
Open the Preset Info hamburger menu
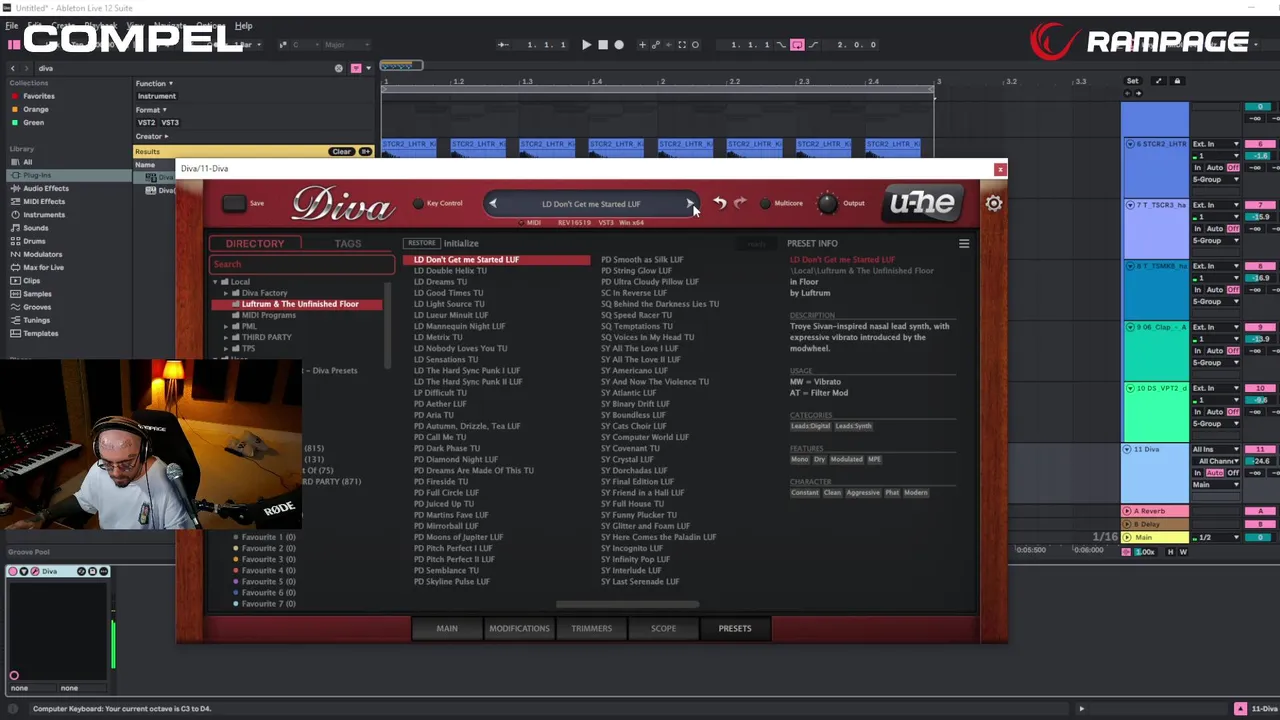tap(964, 243)
